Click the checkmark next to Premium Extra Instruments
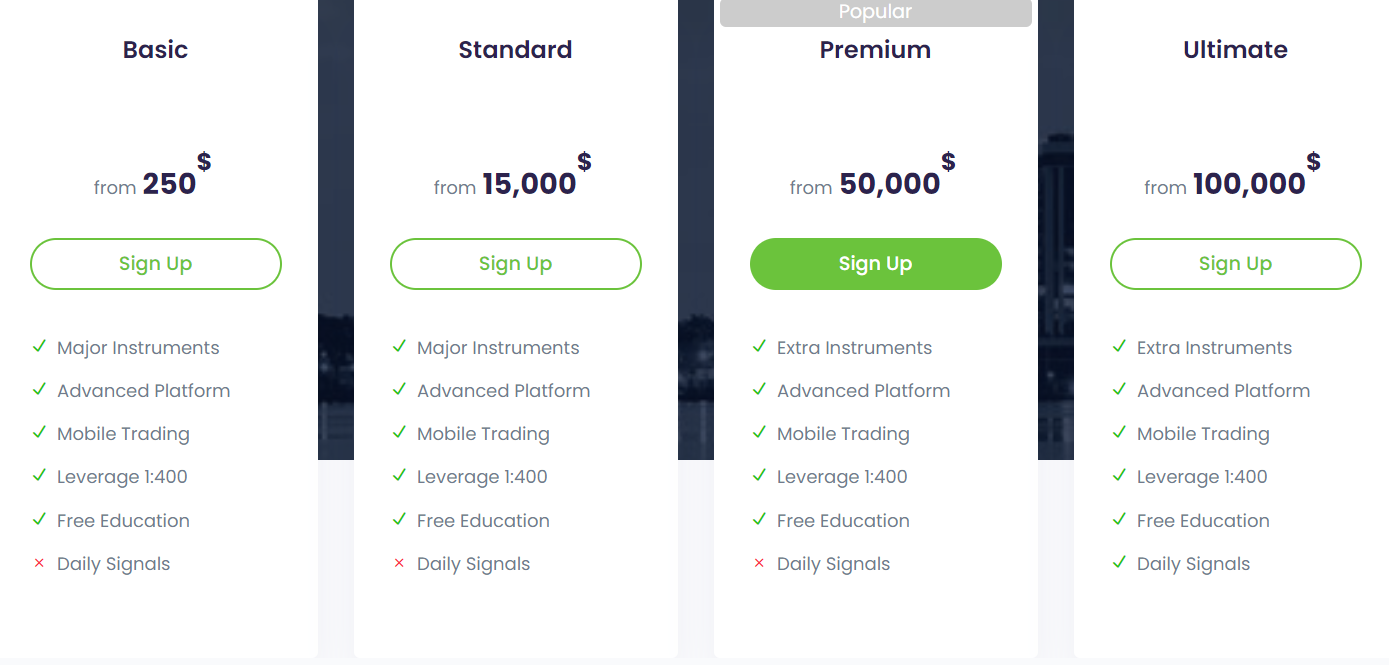Image resolution: width=1389 pixels, height=665 pixels. click(x=759, y=347)
